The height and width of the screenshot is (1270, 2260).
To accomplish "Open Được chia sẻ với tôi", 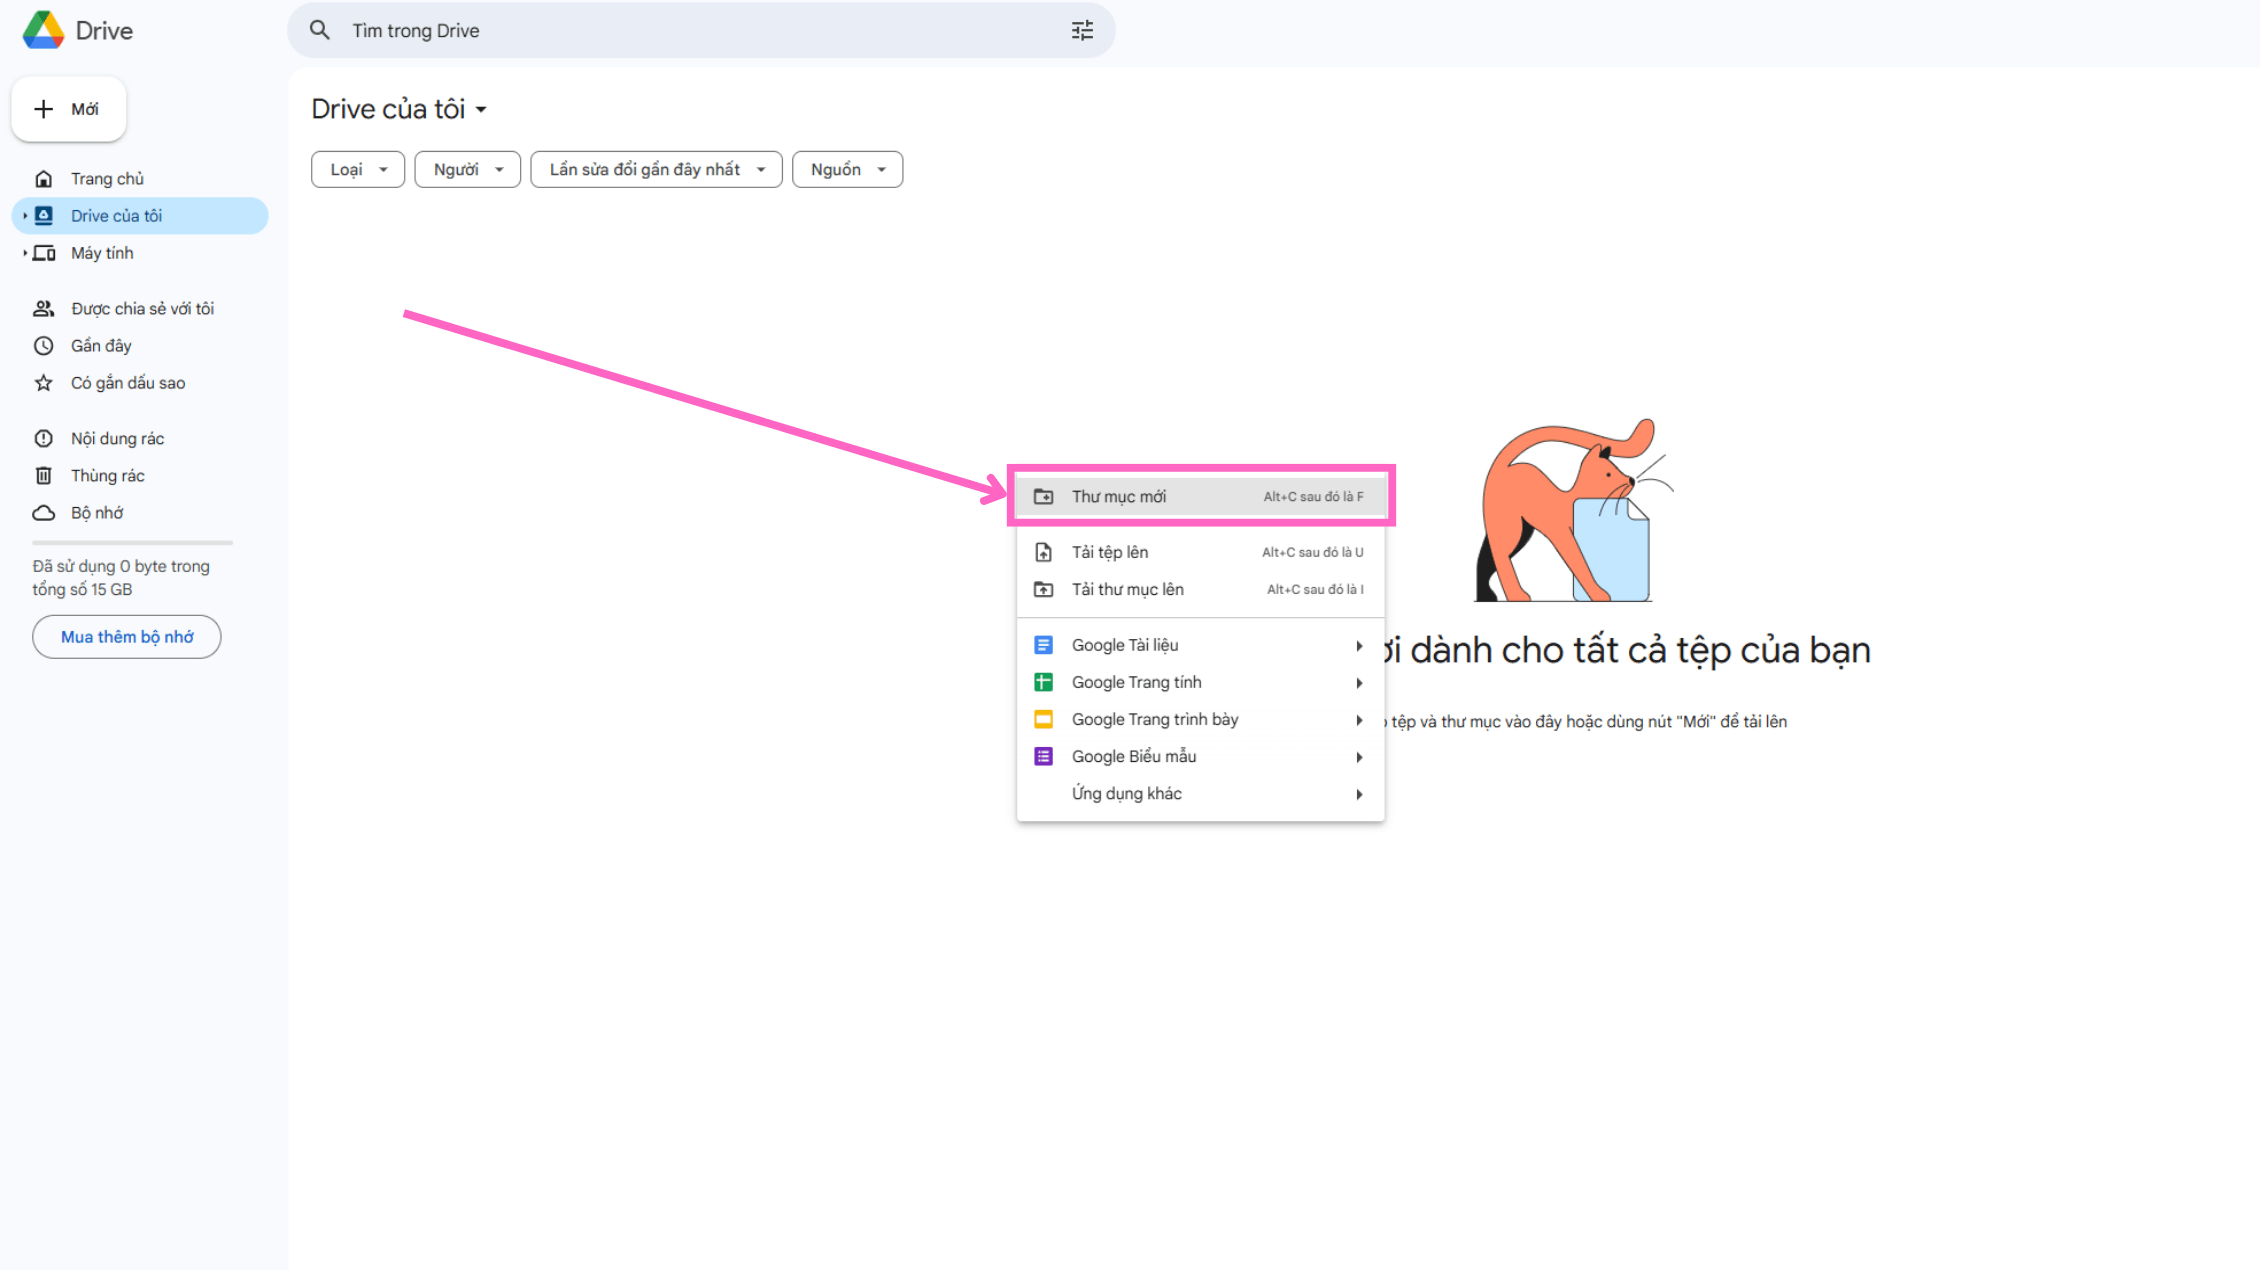I will coord(142,309).
